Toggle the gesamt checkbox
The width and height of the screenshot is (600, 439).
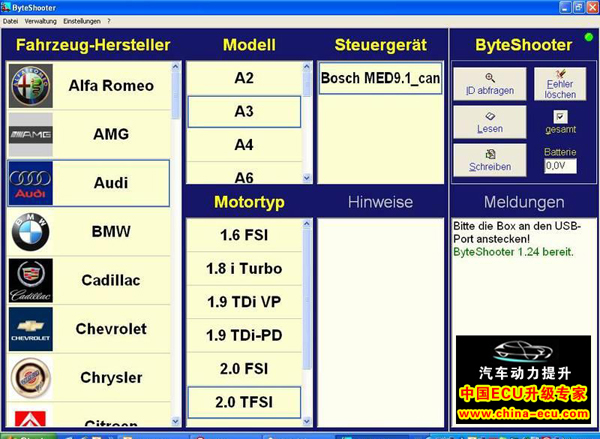tap(560, 117)
